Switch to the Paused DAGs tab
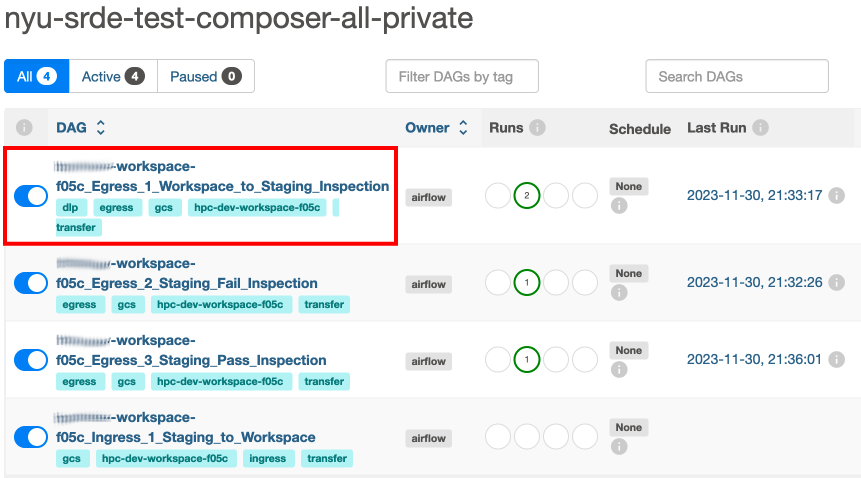Screen dimensions: 861x478 [206, 76]
